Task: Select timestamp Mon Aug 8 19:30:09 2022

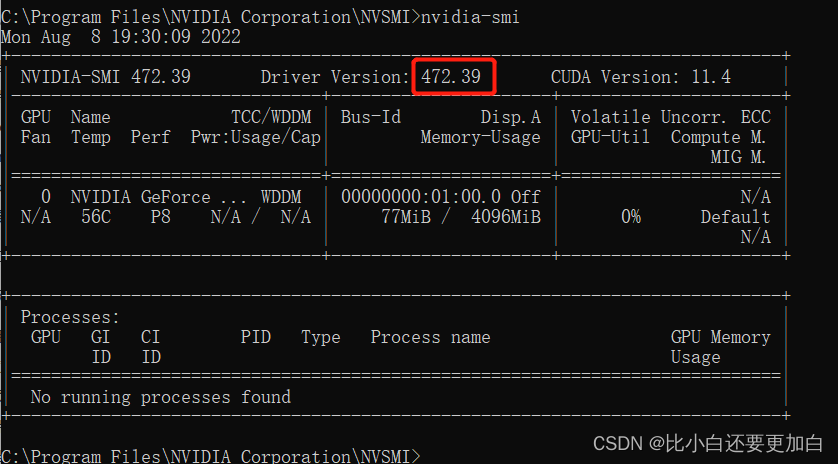Action: [x=121, y=37]
